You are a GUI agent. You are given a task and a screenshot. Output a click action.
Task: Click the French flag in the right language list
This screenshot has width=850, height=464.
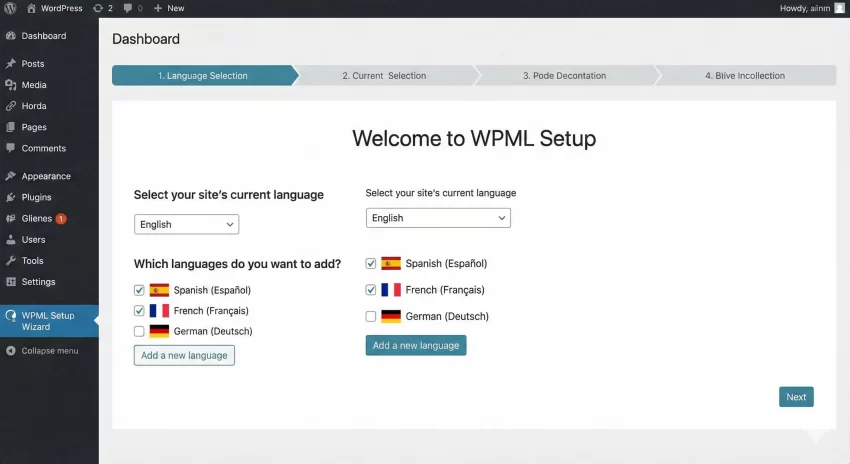click(x=391, y=290)
